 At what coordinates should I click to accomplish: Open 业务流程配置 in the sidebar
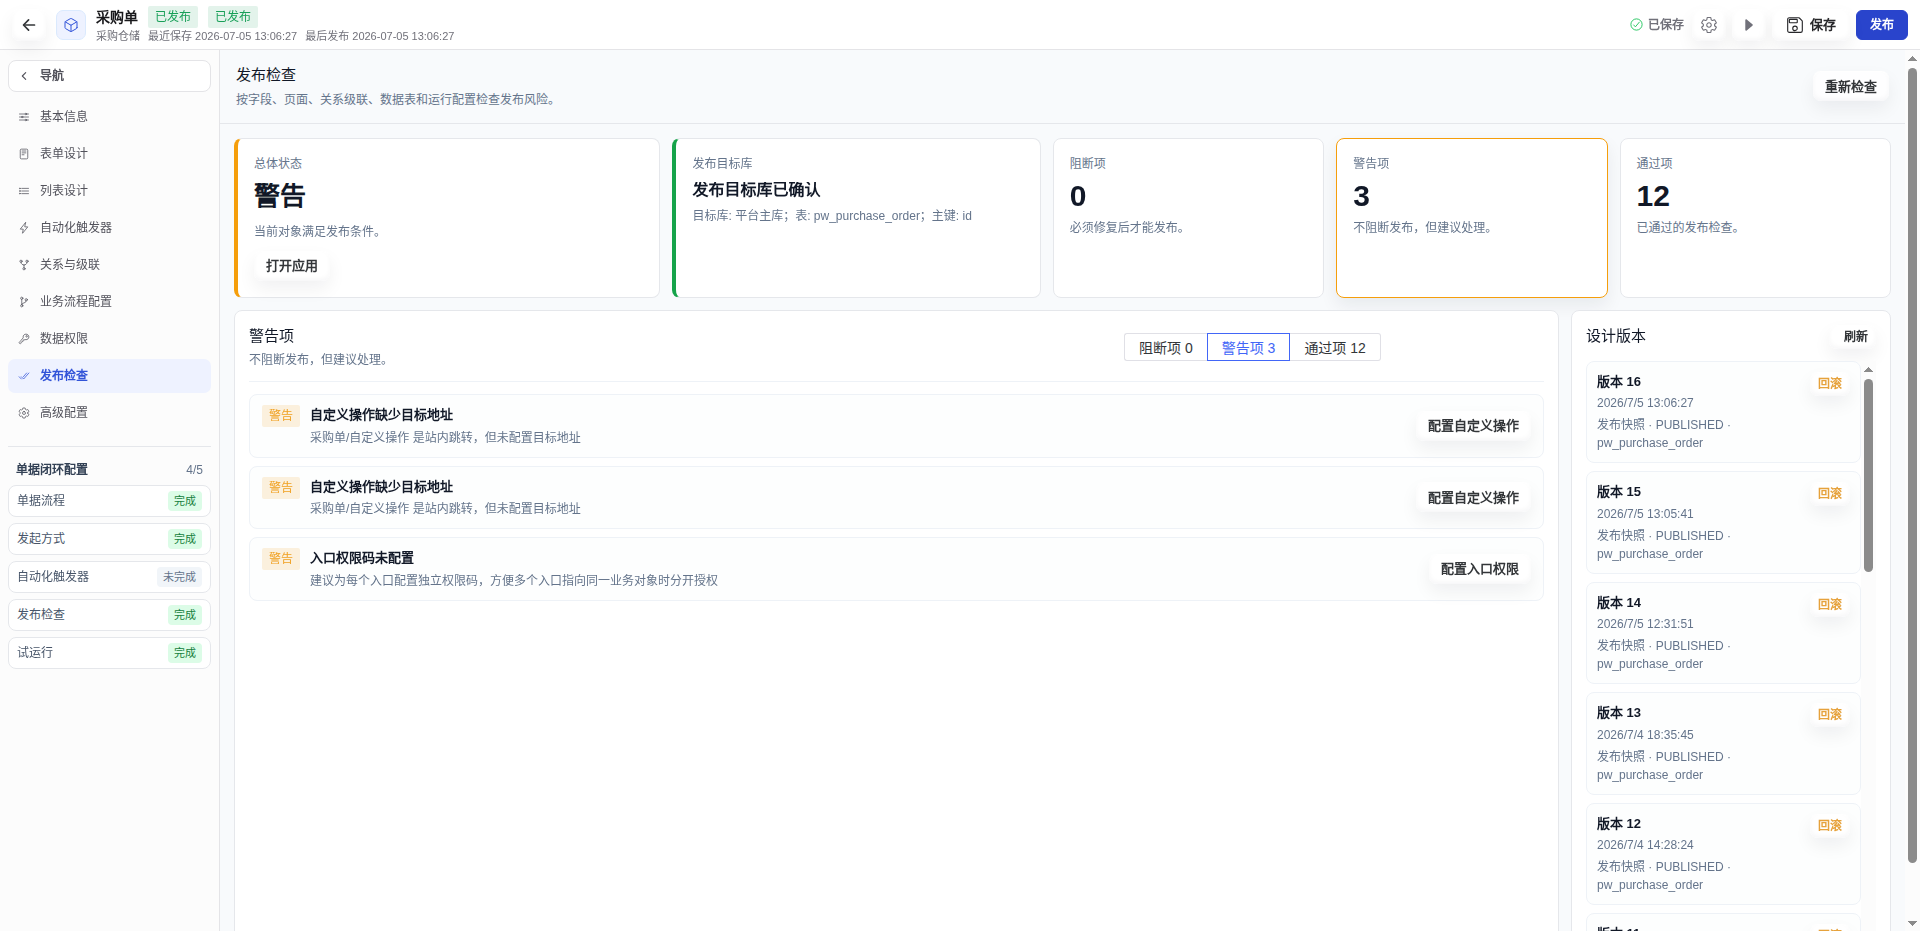pyautogui.click(x=109, y=302)
